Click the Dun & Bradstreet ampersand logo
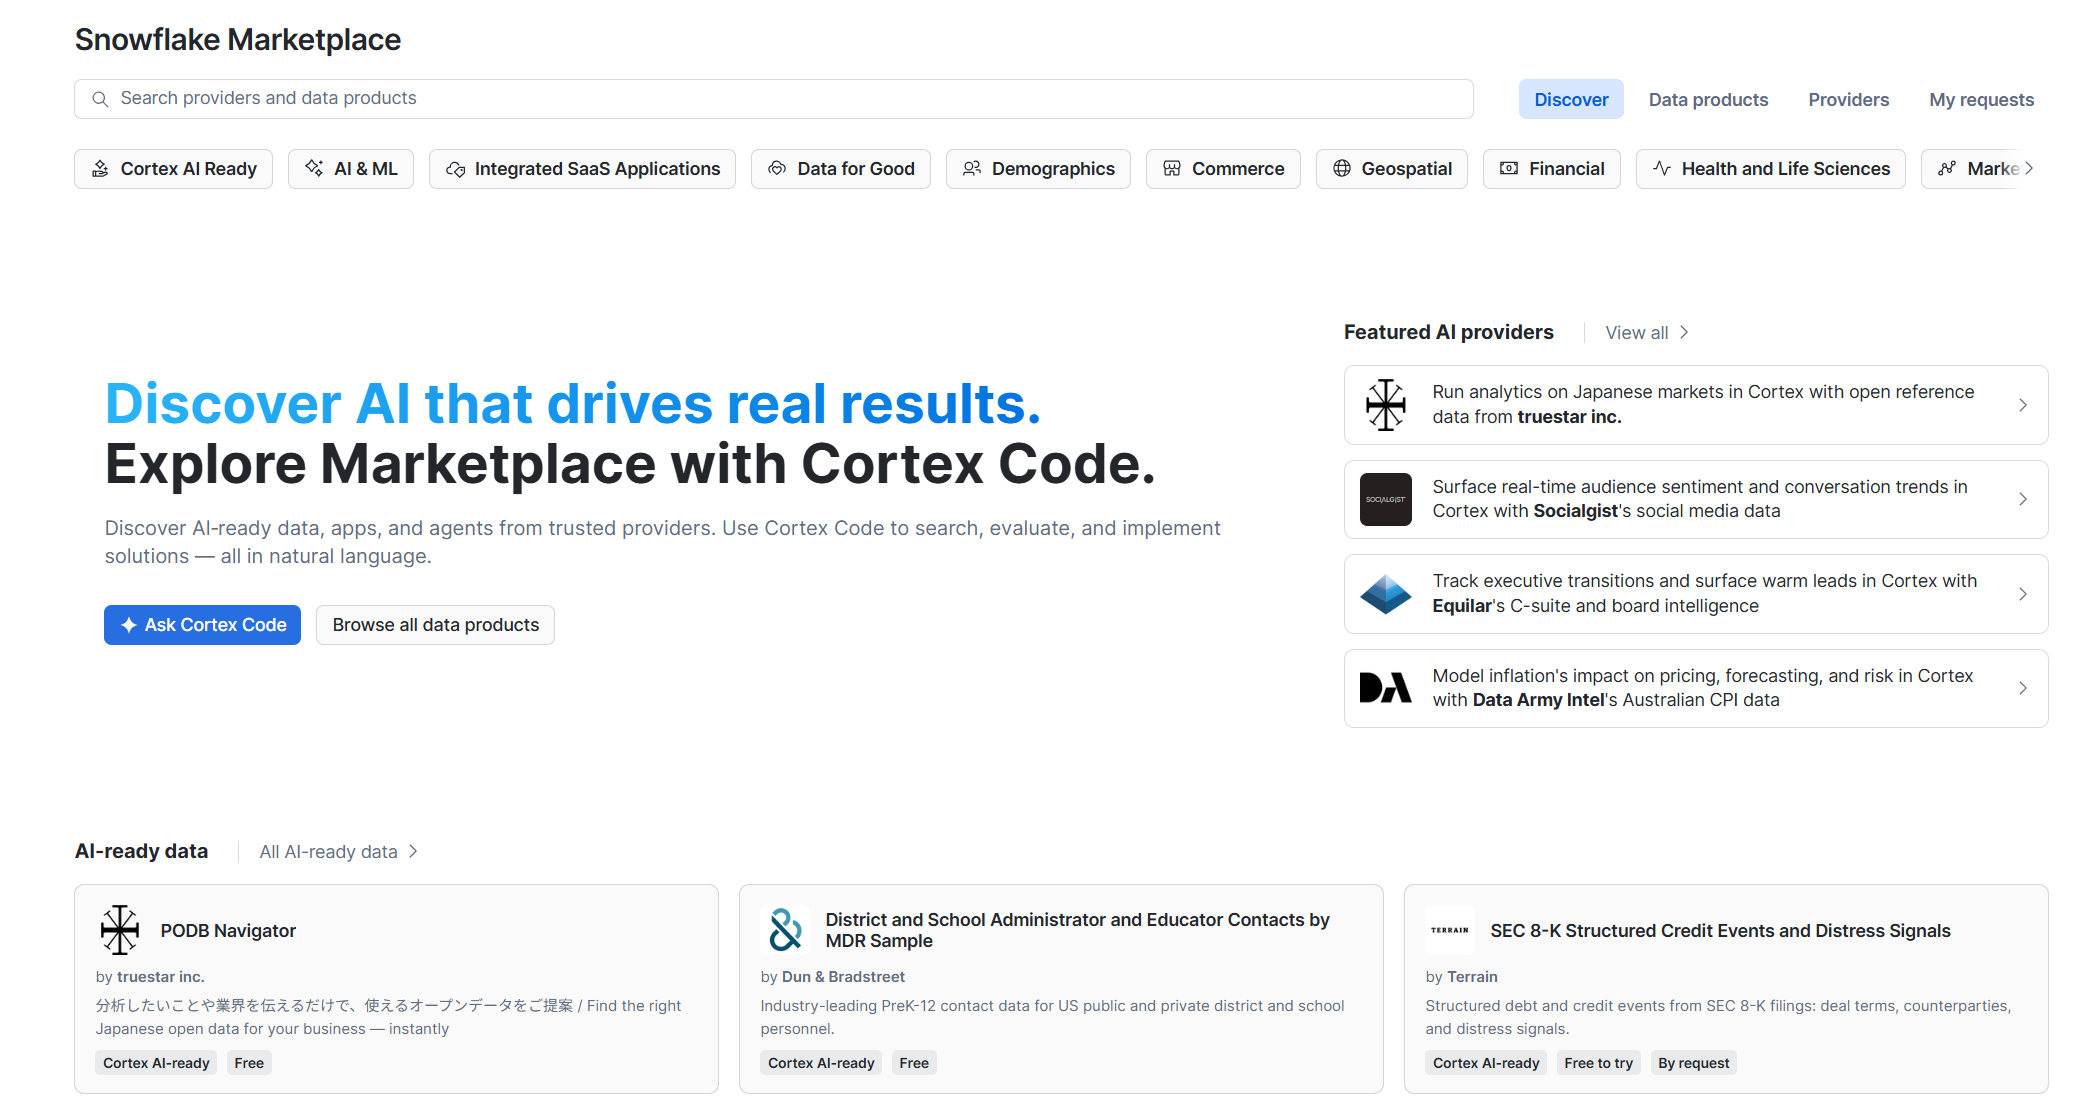2092x1102 pixels. 786,930
